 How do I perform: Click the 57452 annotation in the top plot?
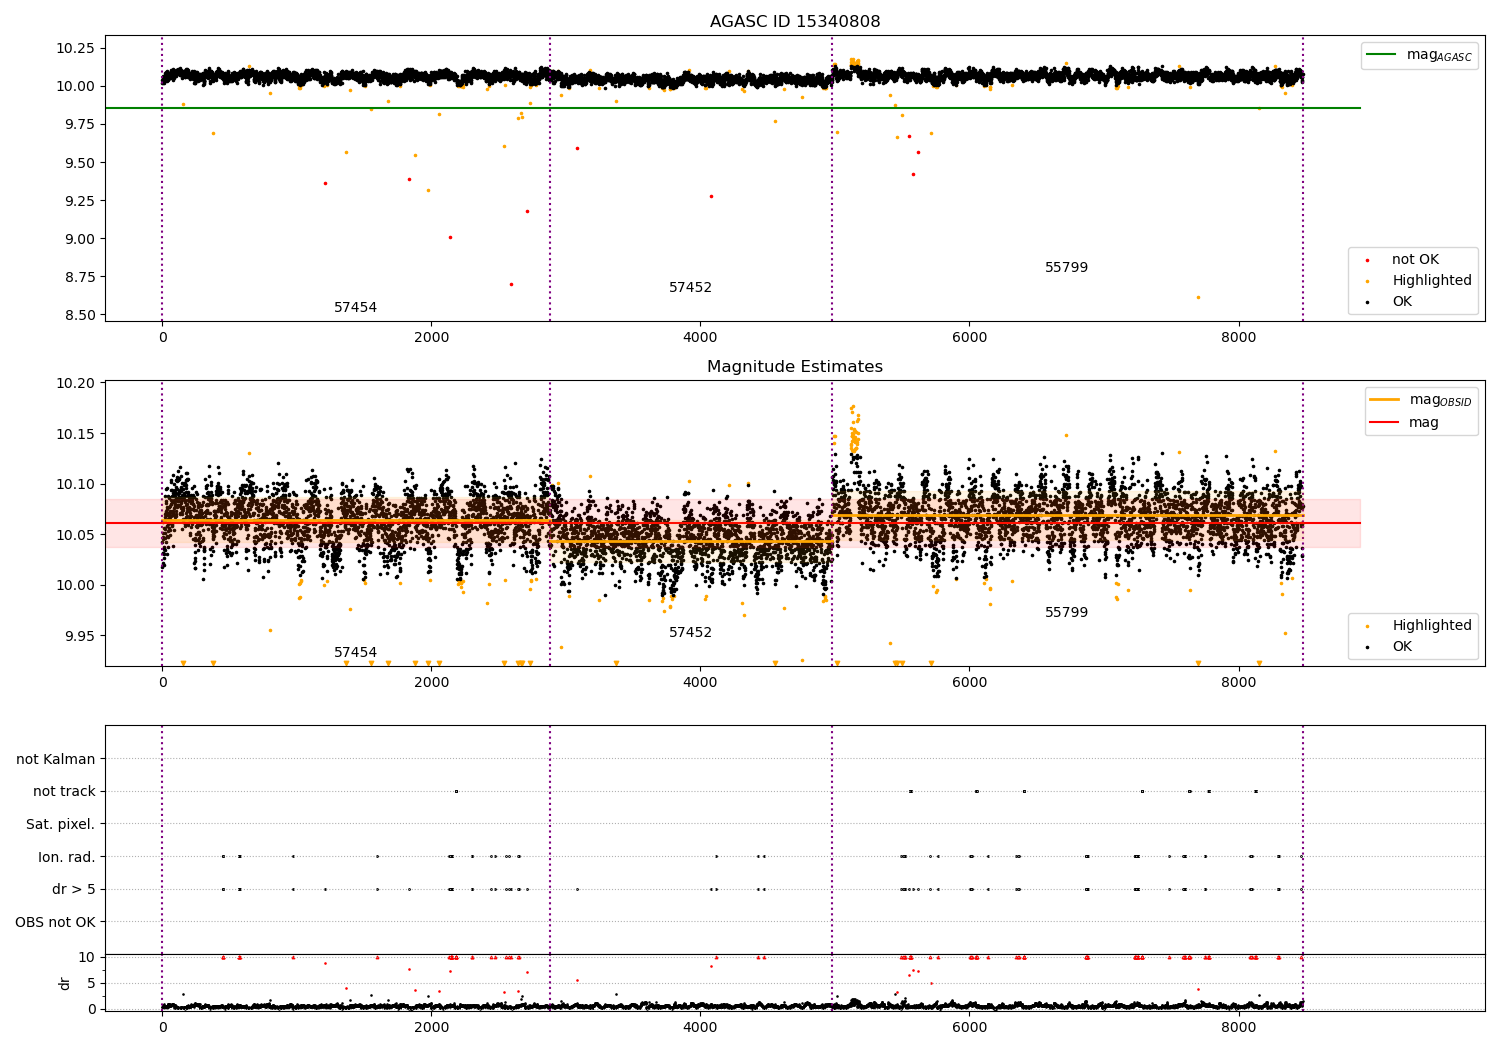(690, 287)
